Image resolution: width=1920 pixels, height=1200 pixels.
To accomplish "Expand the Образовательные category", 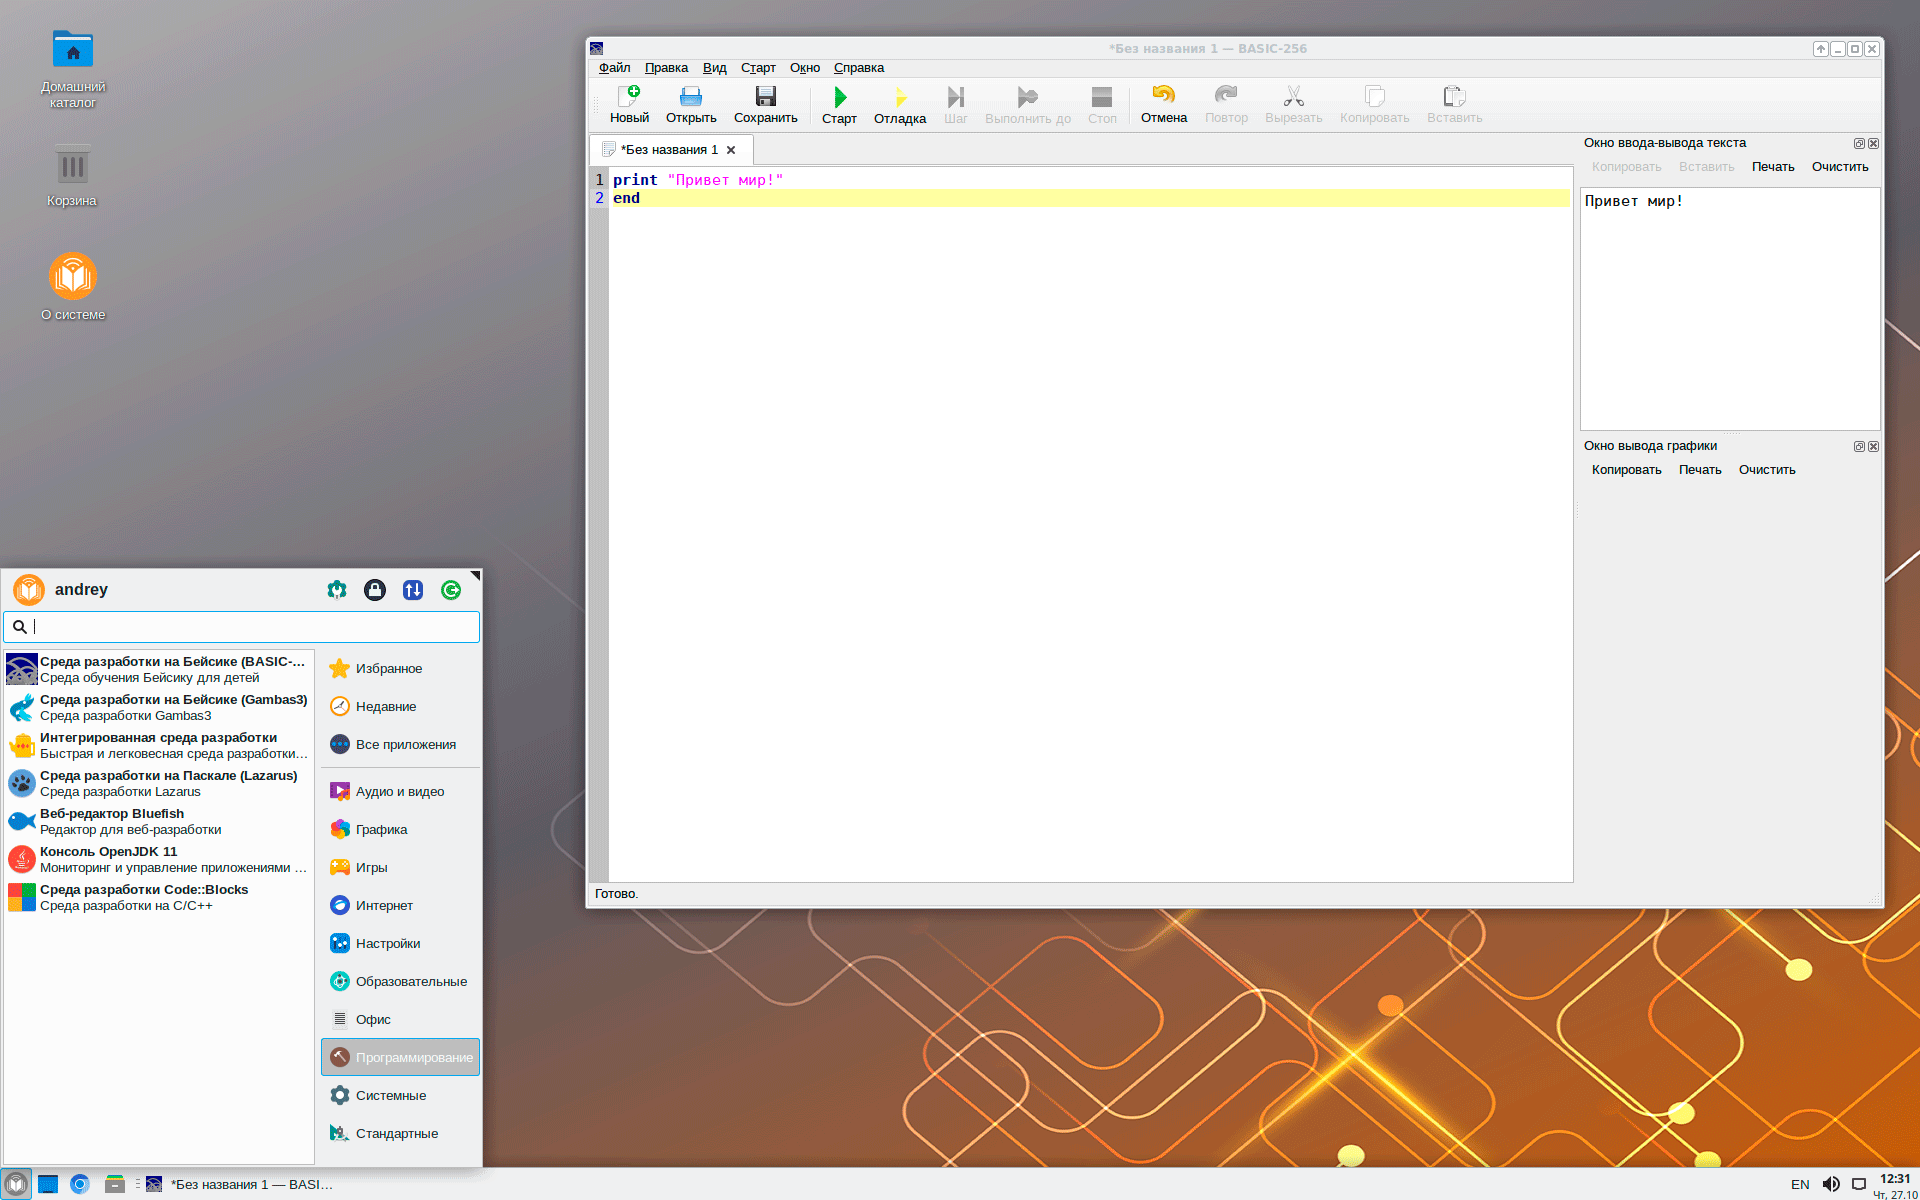I will coord(410,982).
